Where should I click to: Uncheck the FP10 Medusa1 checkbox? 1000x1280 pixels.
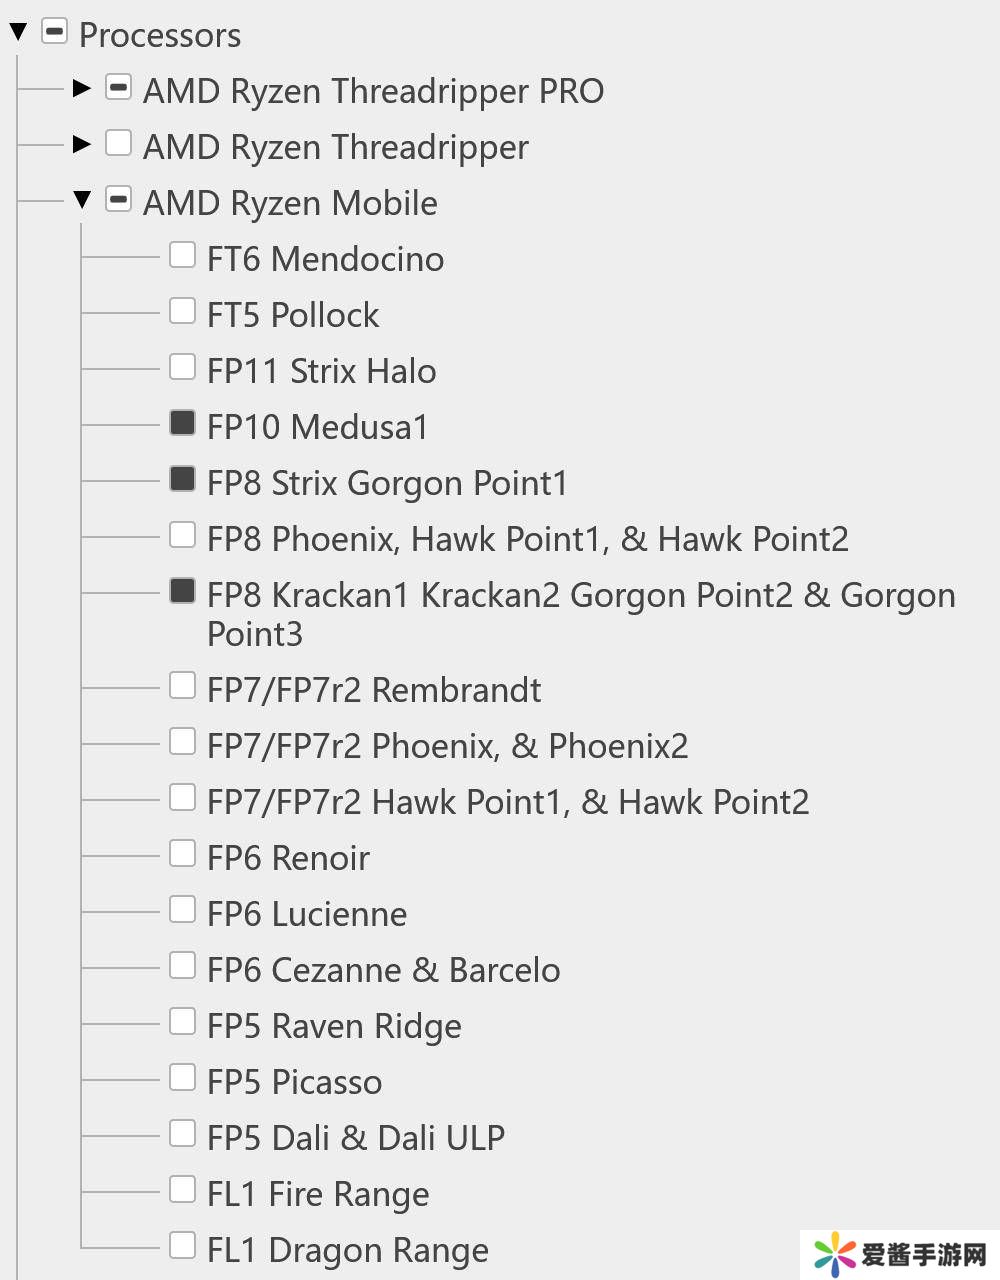point(182,424)
